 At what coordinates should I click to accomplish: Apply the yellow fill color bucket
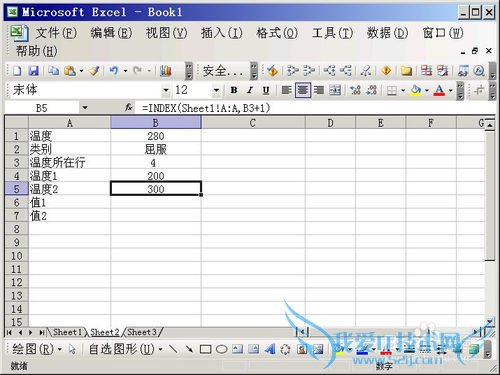pos(416,90)
